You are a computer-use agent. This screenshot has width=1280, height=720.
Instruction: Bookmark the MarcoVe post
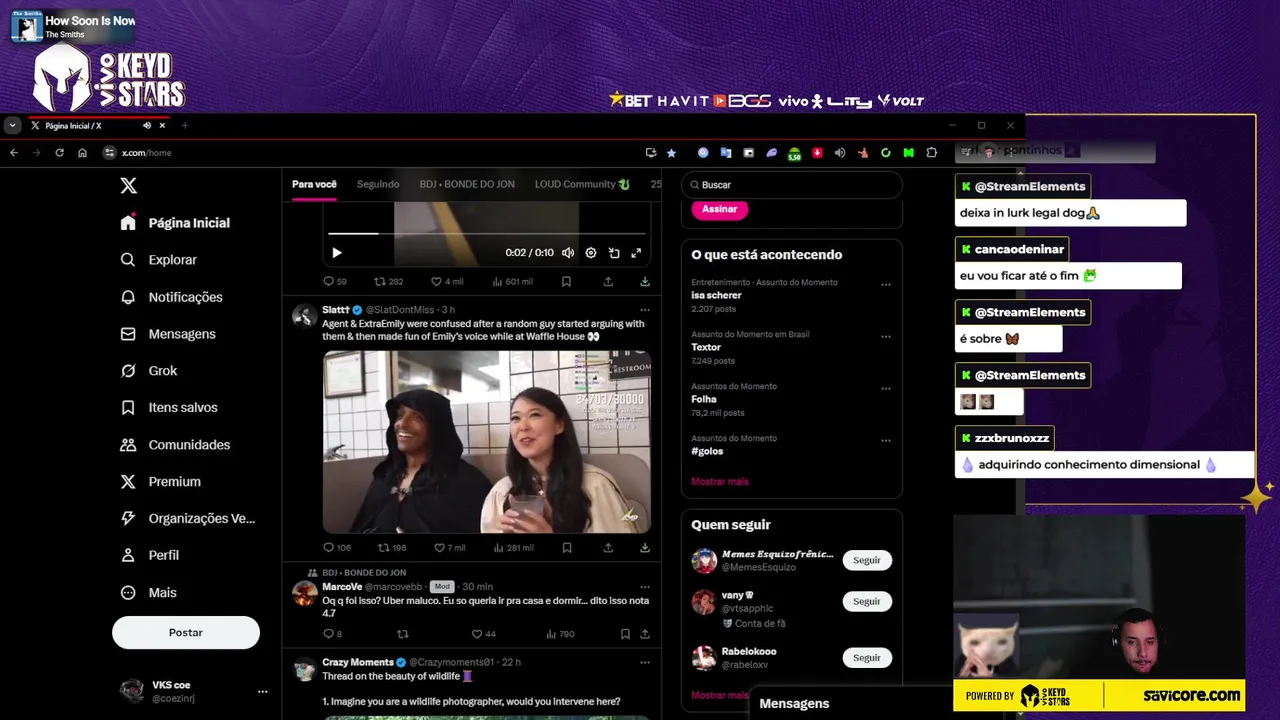[625, 634]
